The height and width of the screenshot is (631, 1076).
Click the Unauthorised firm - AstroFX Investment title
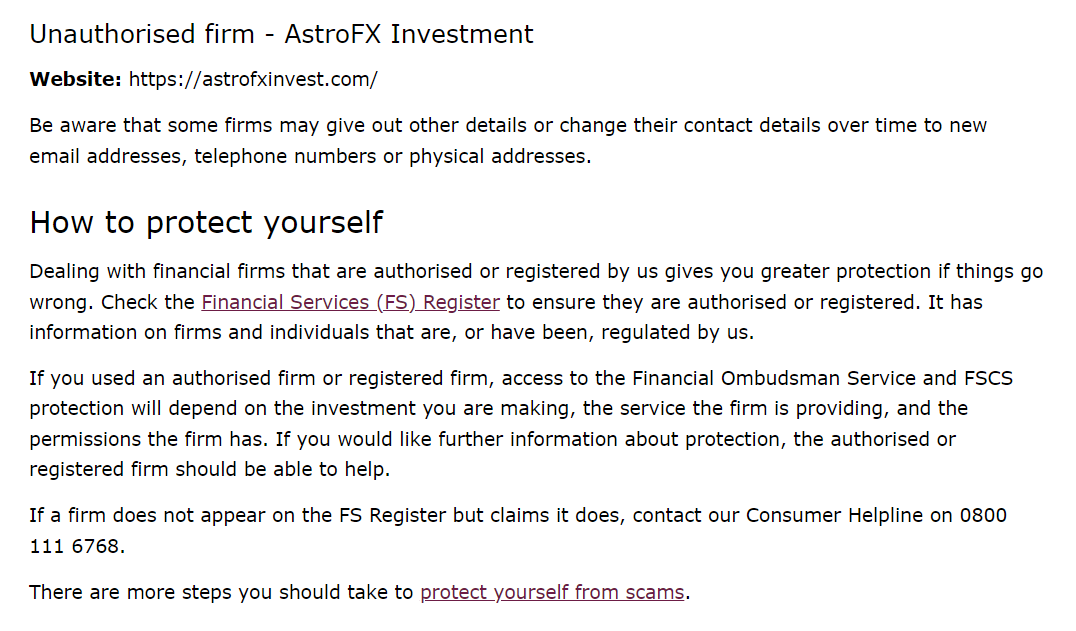tap(281, 34)
